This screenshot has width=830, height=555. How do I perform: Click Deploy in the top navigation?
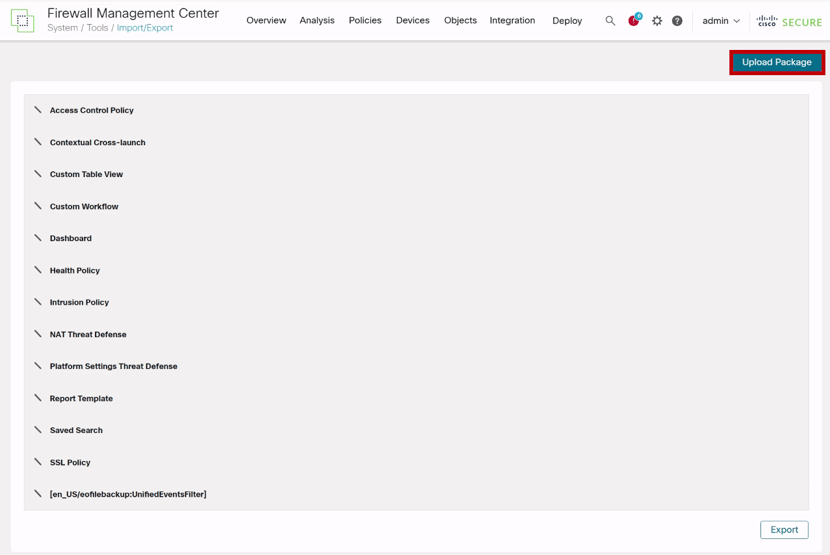[567, 21]
